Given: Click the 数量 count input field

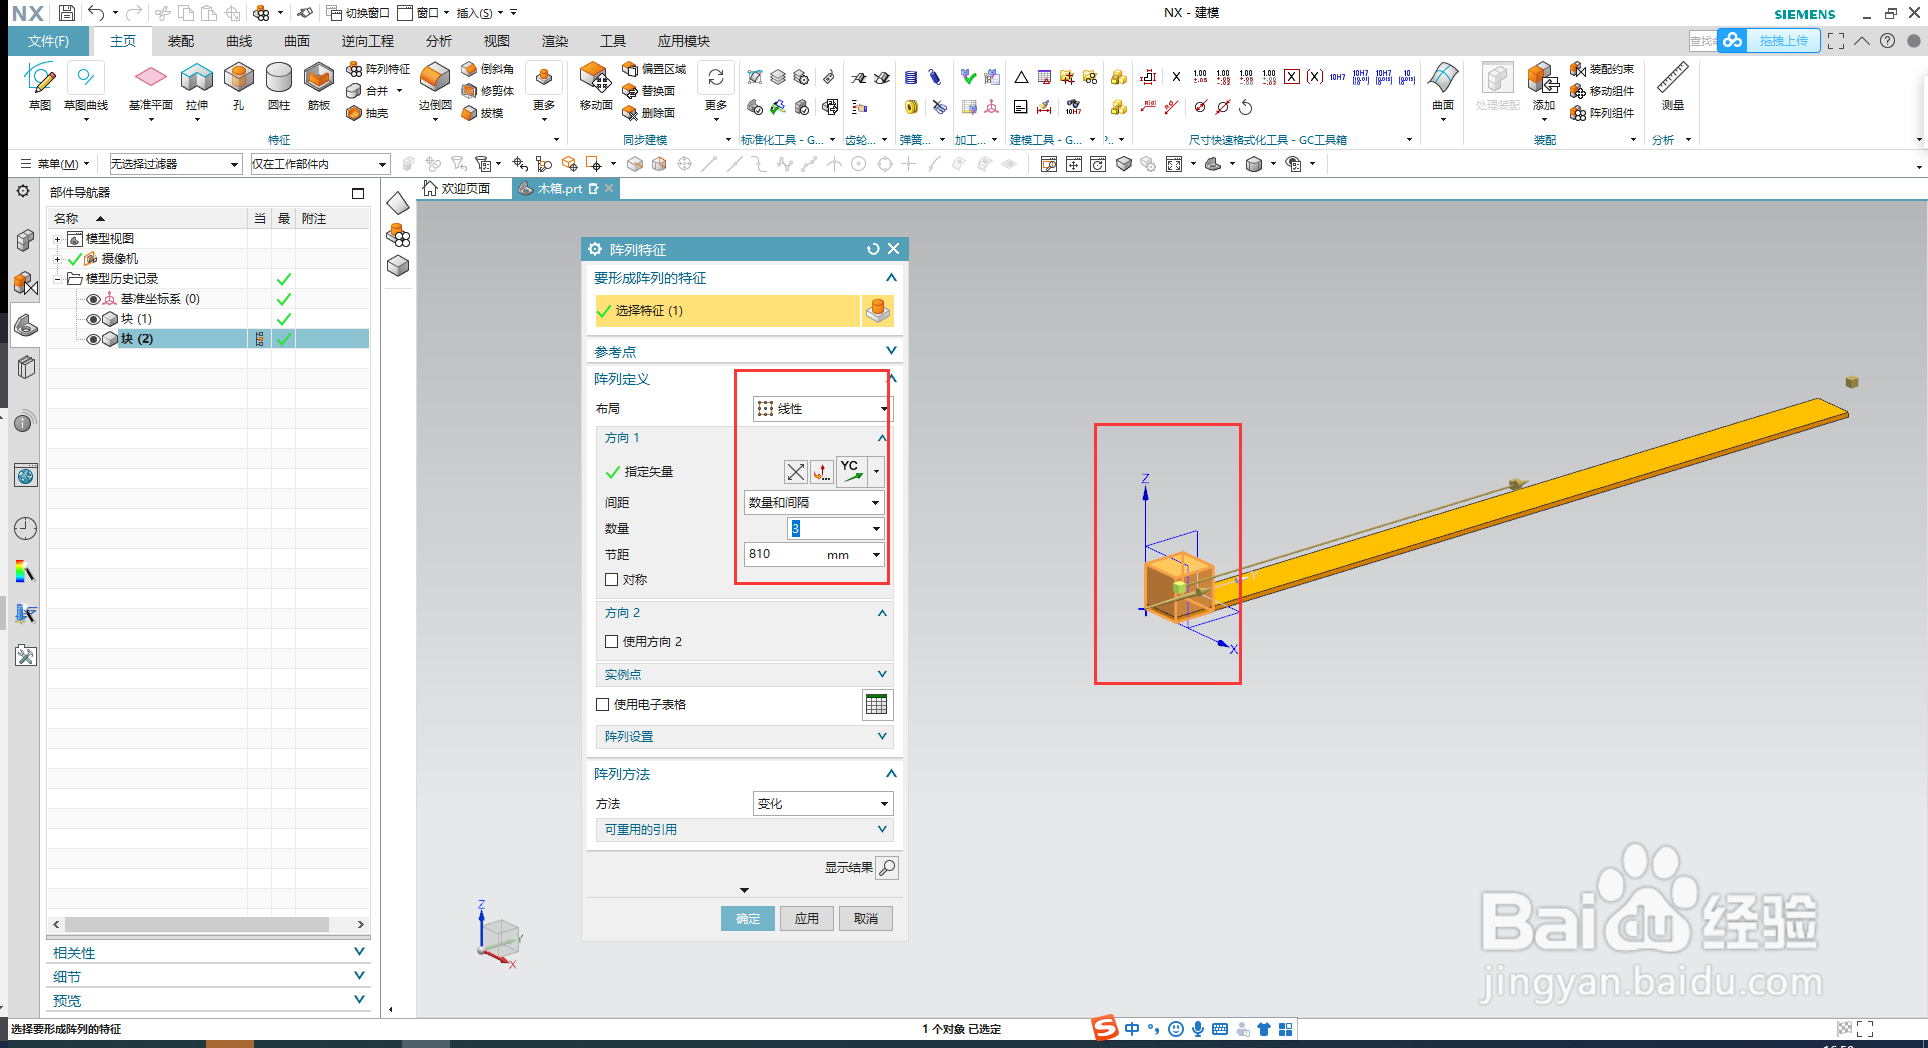Looking at the screenshot, I should click(x=836, y=528).
